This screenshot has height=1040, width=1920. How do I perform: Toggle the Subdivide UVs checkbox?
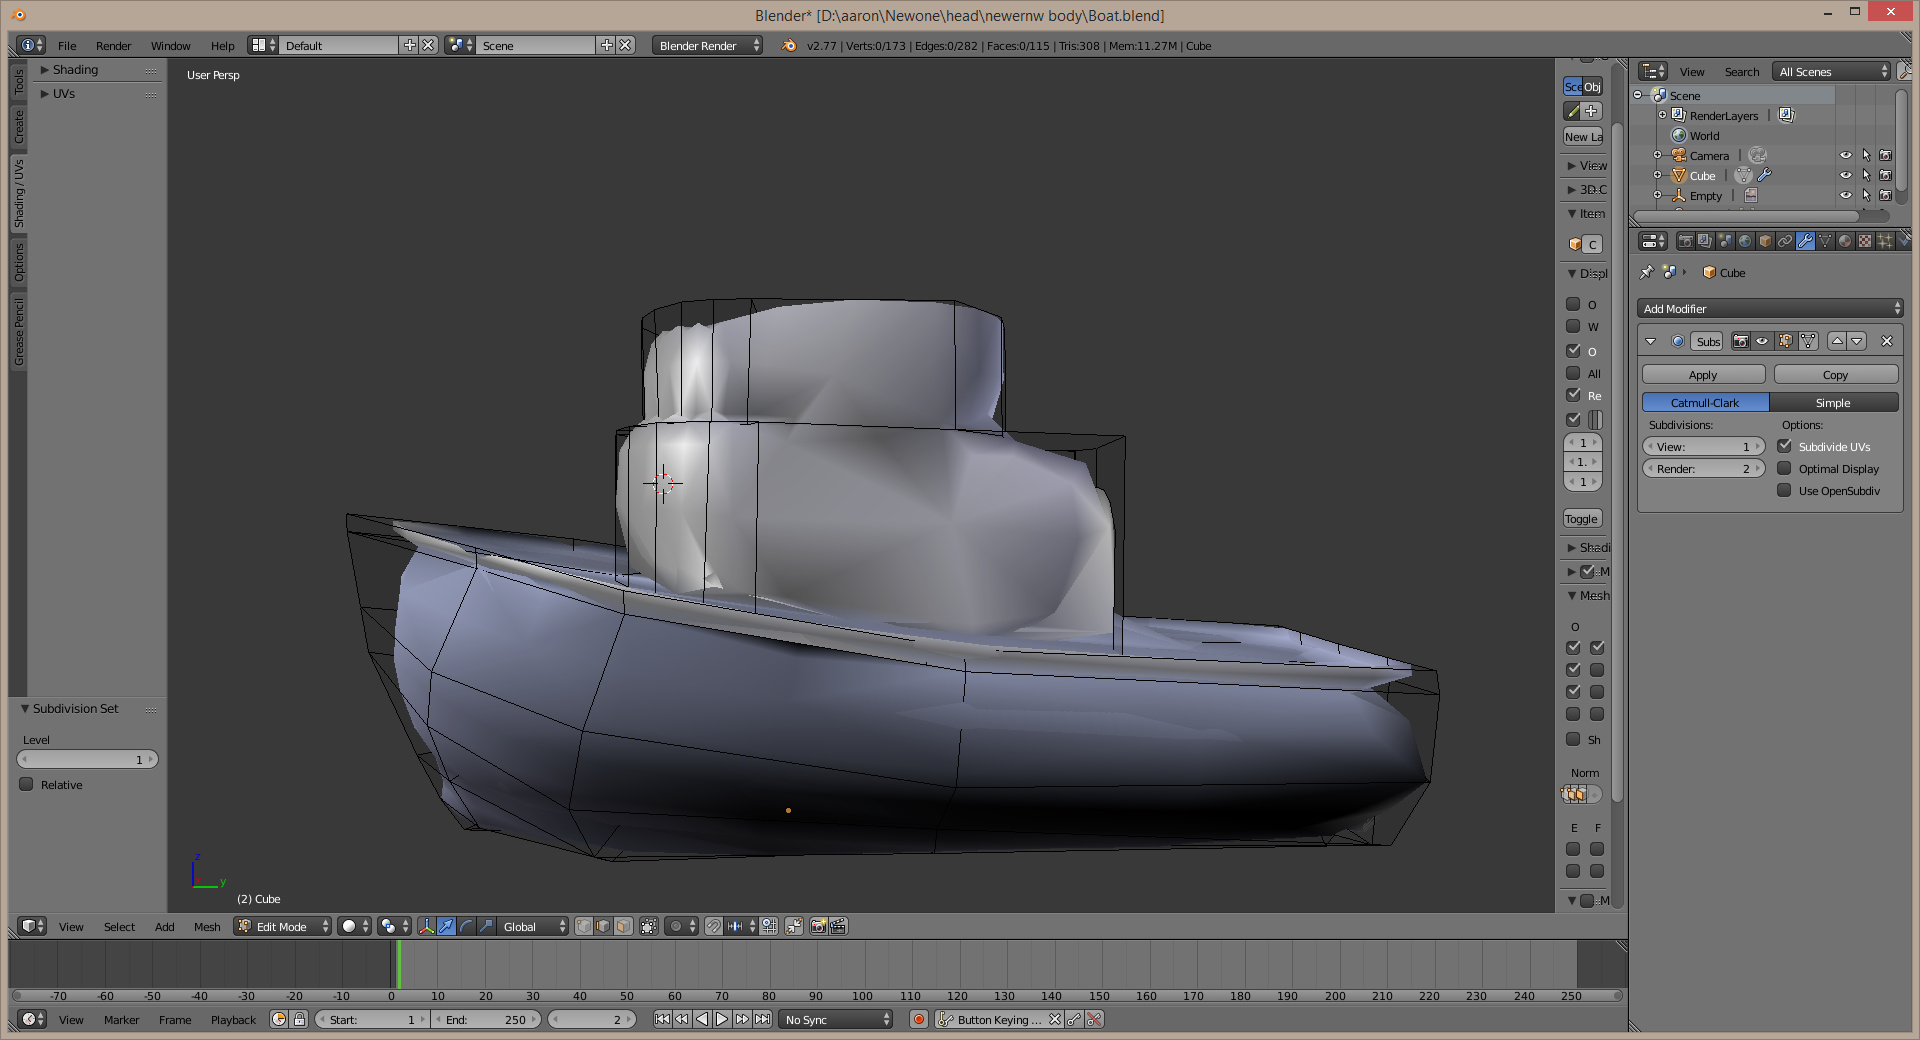[x=1784, y=446]
